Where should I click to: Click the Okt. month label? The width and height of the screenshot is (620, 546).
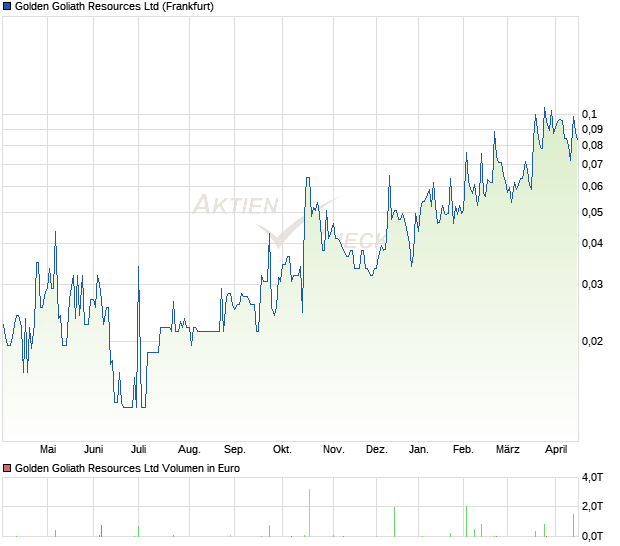pyautogui.click(x=282, y=450)
